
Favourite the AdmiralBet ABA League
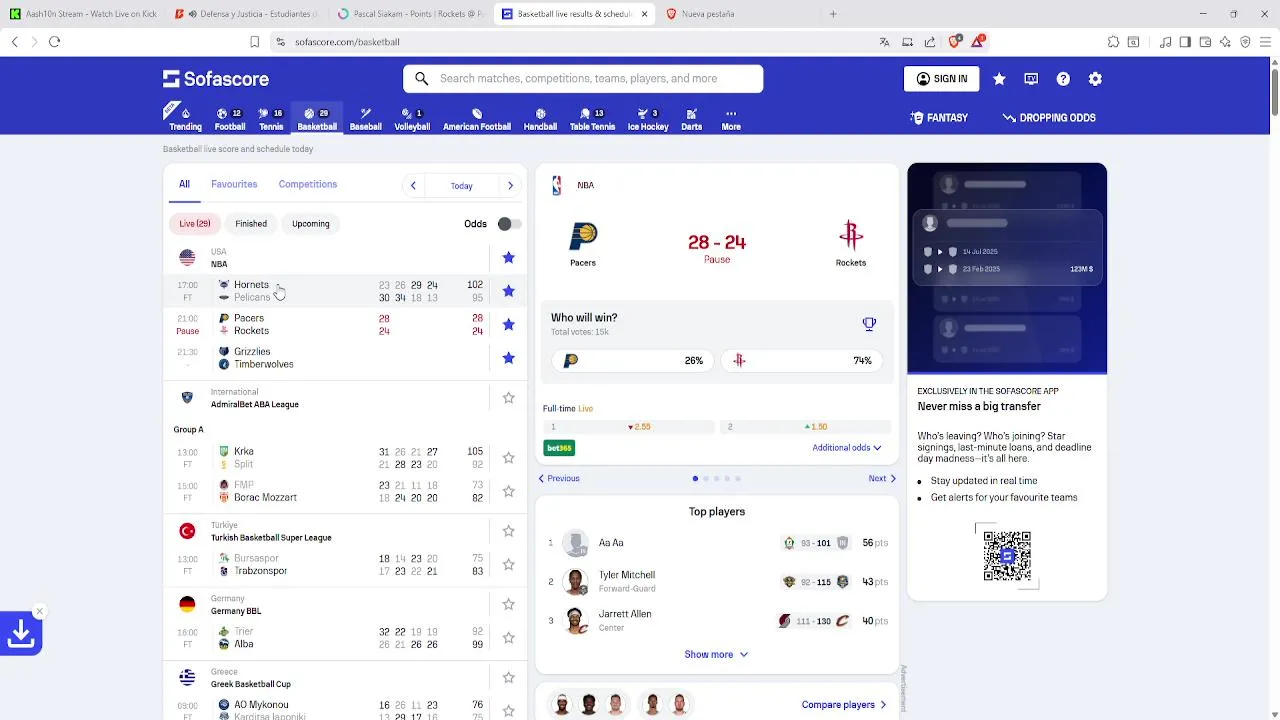508,398
